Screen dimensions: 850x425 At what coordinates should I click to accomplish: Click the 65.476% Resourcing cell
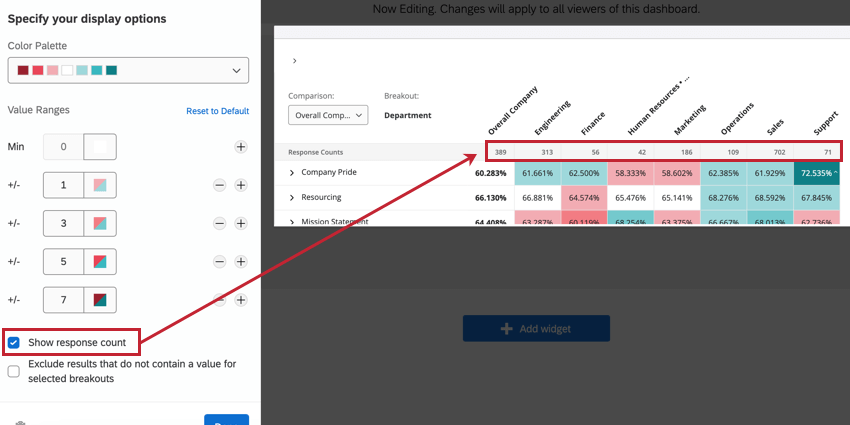(x=631, y=198)
